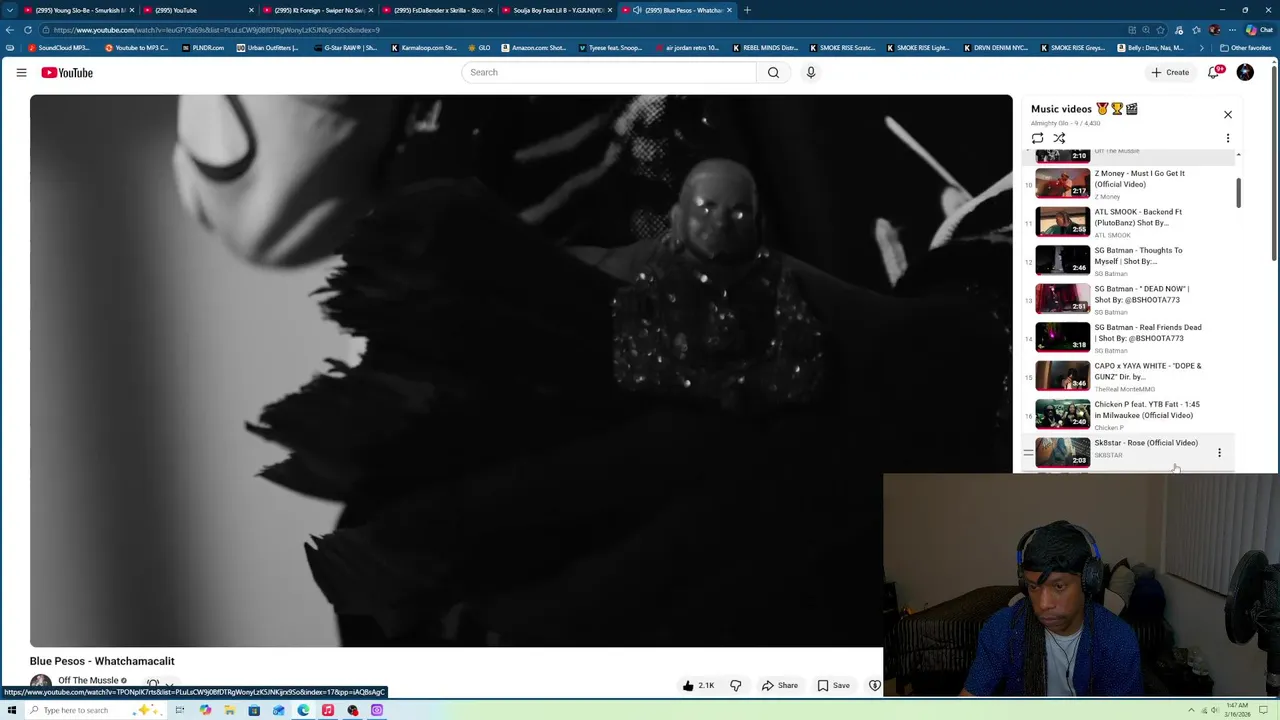
Task: Switch to the FsDaBender x Skrilla tab
Action: tap(435, 10)
